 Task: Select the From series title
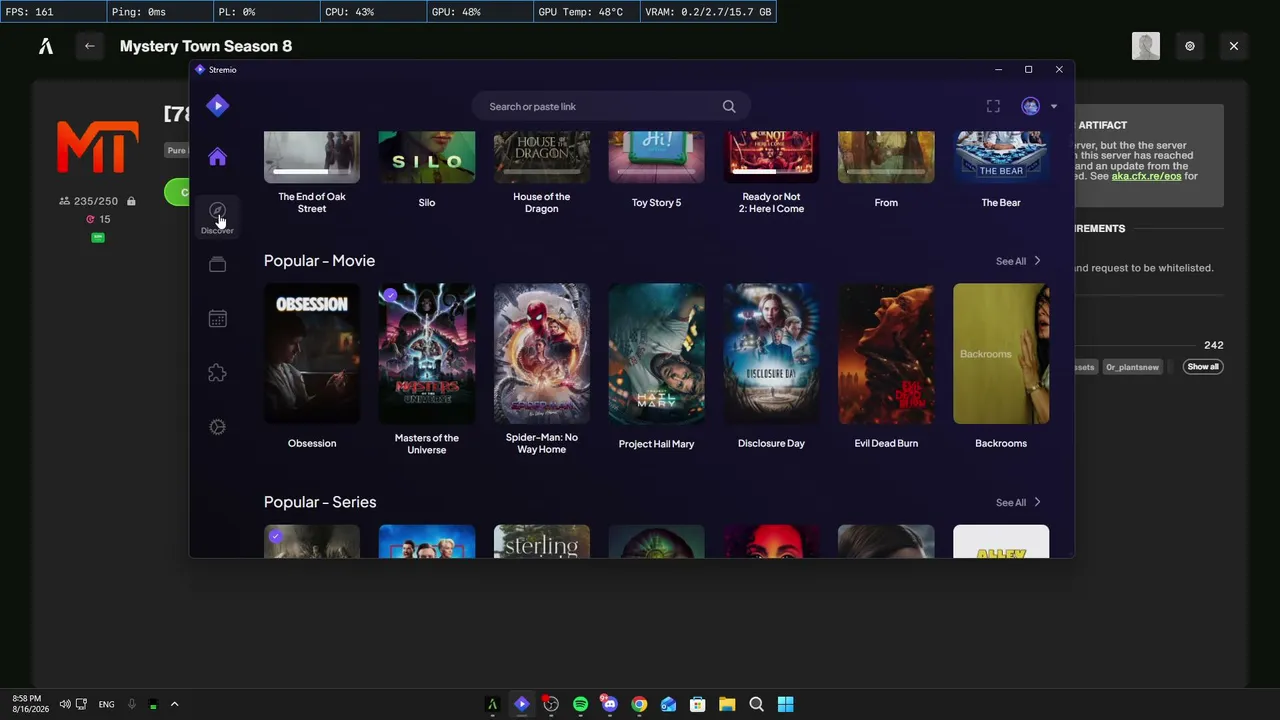(x=886, y=203)
